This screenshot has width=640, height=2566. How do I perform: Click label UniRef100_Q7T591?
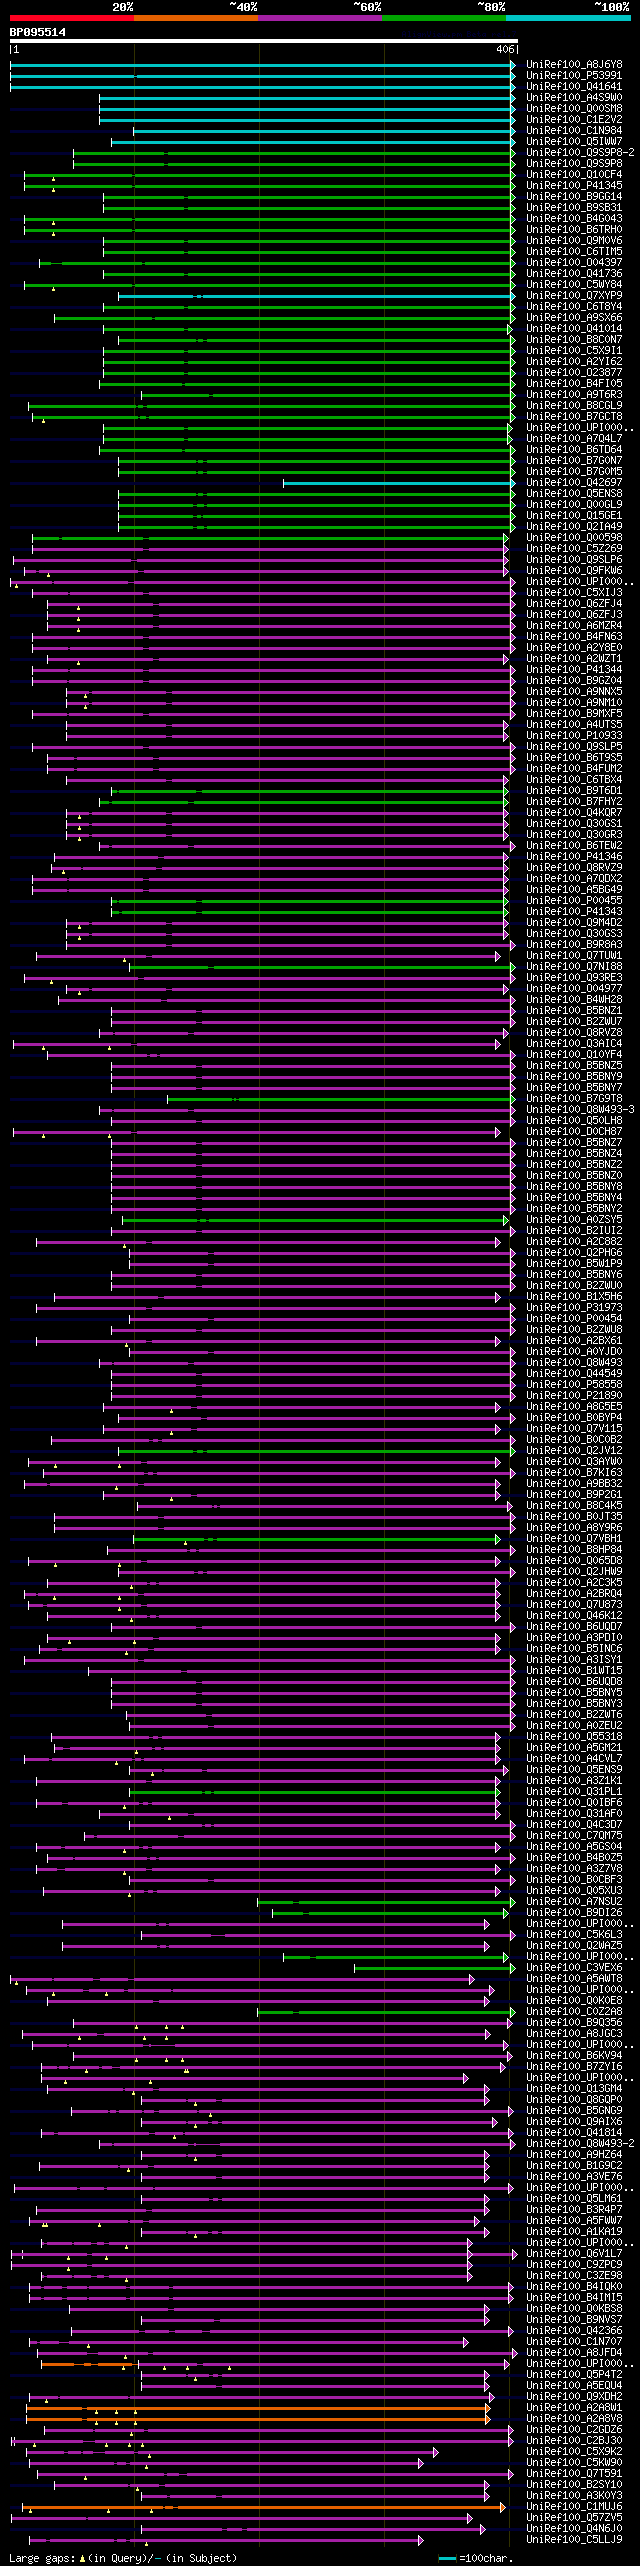click(574, 2474)
